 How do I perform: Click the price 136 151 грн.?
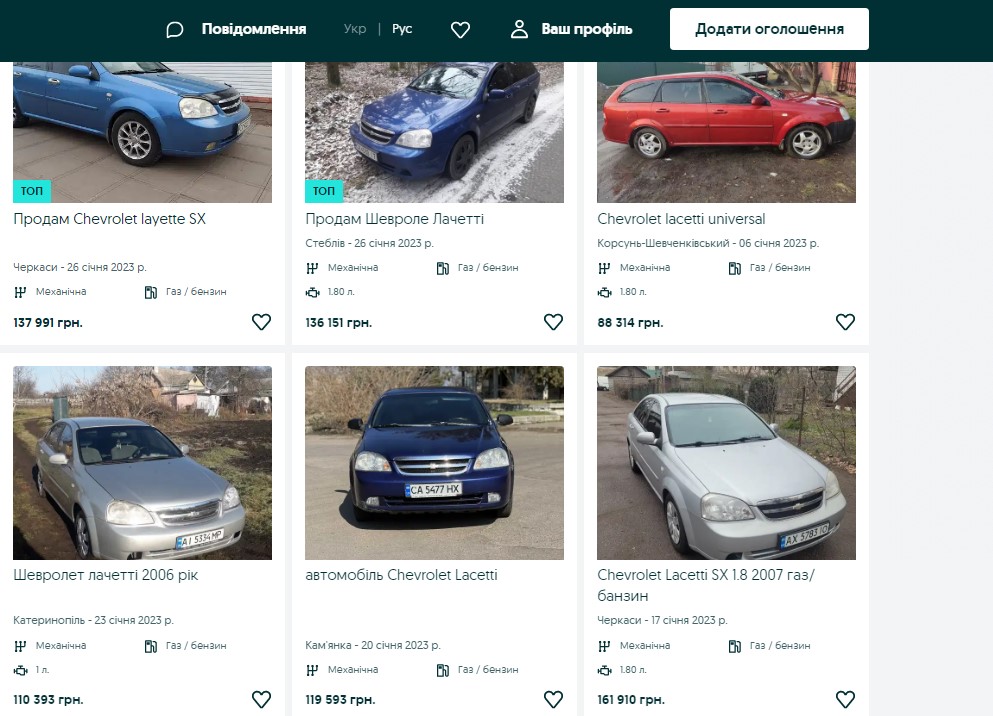click(339, 323)
